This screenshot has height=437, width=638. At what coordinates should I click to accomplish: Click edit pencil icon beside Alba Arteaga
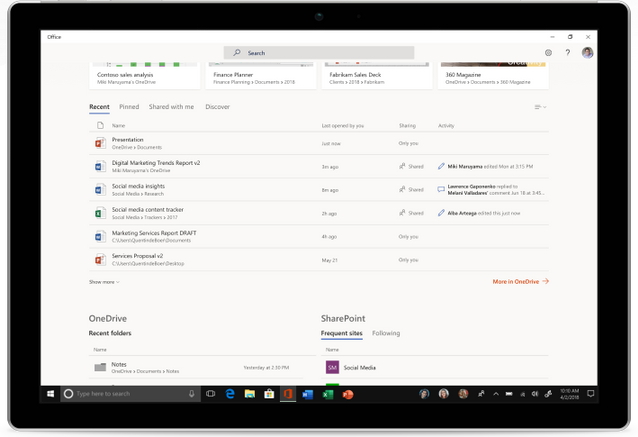pos(441,213)
